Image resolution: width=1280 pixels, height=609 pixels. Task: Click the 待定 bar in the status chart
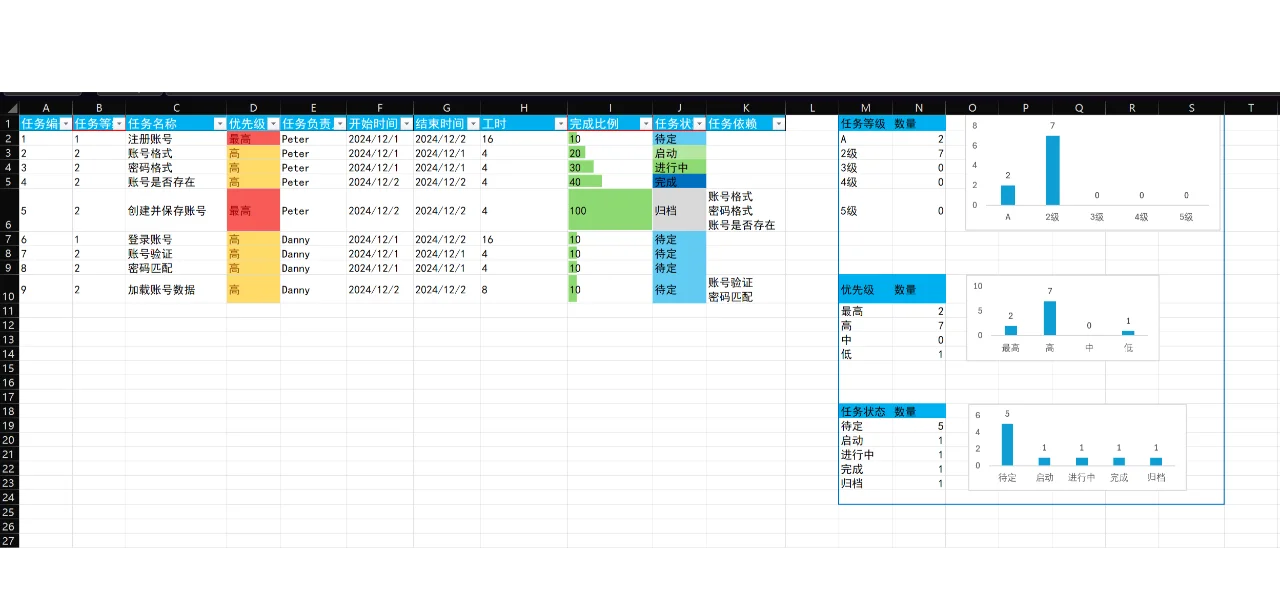(1007, 444)
